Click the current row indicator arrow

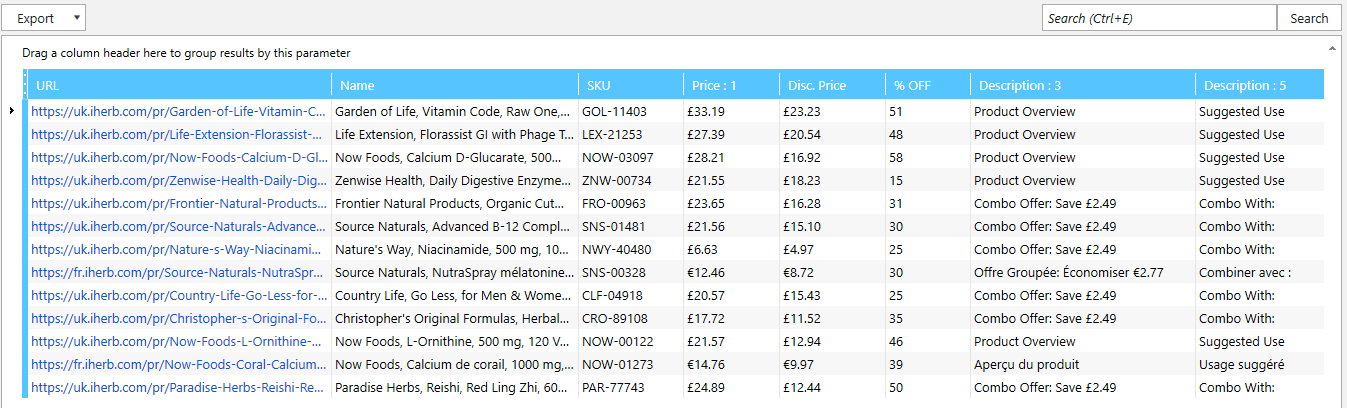click(x=11, y=111)
